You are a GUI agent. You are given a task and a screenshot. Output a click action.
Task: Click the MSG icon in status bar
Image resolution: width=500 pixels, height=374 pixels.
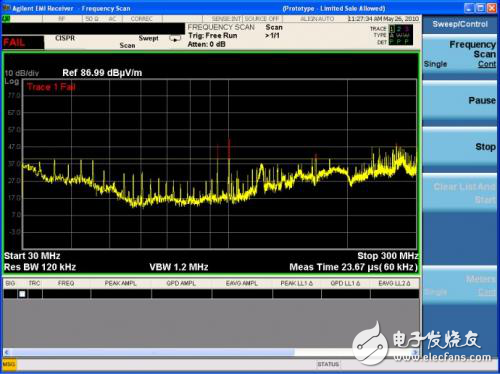(x=9, y=364)
